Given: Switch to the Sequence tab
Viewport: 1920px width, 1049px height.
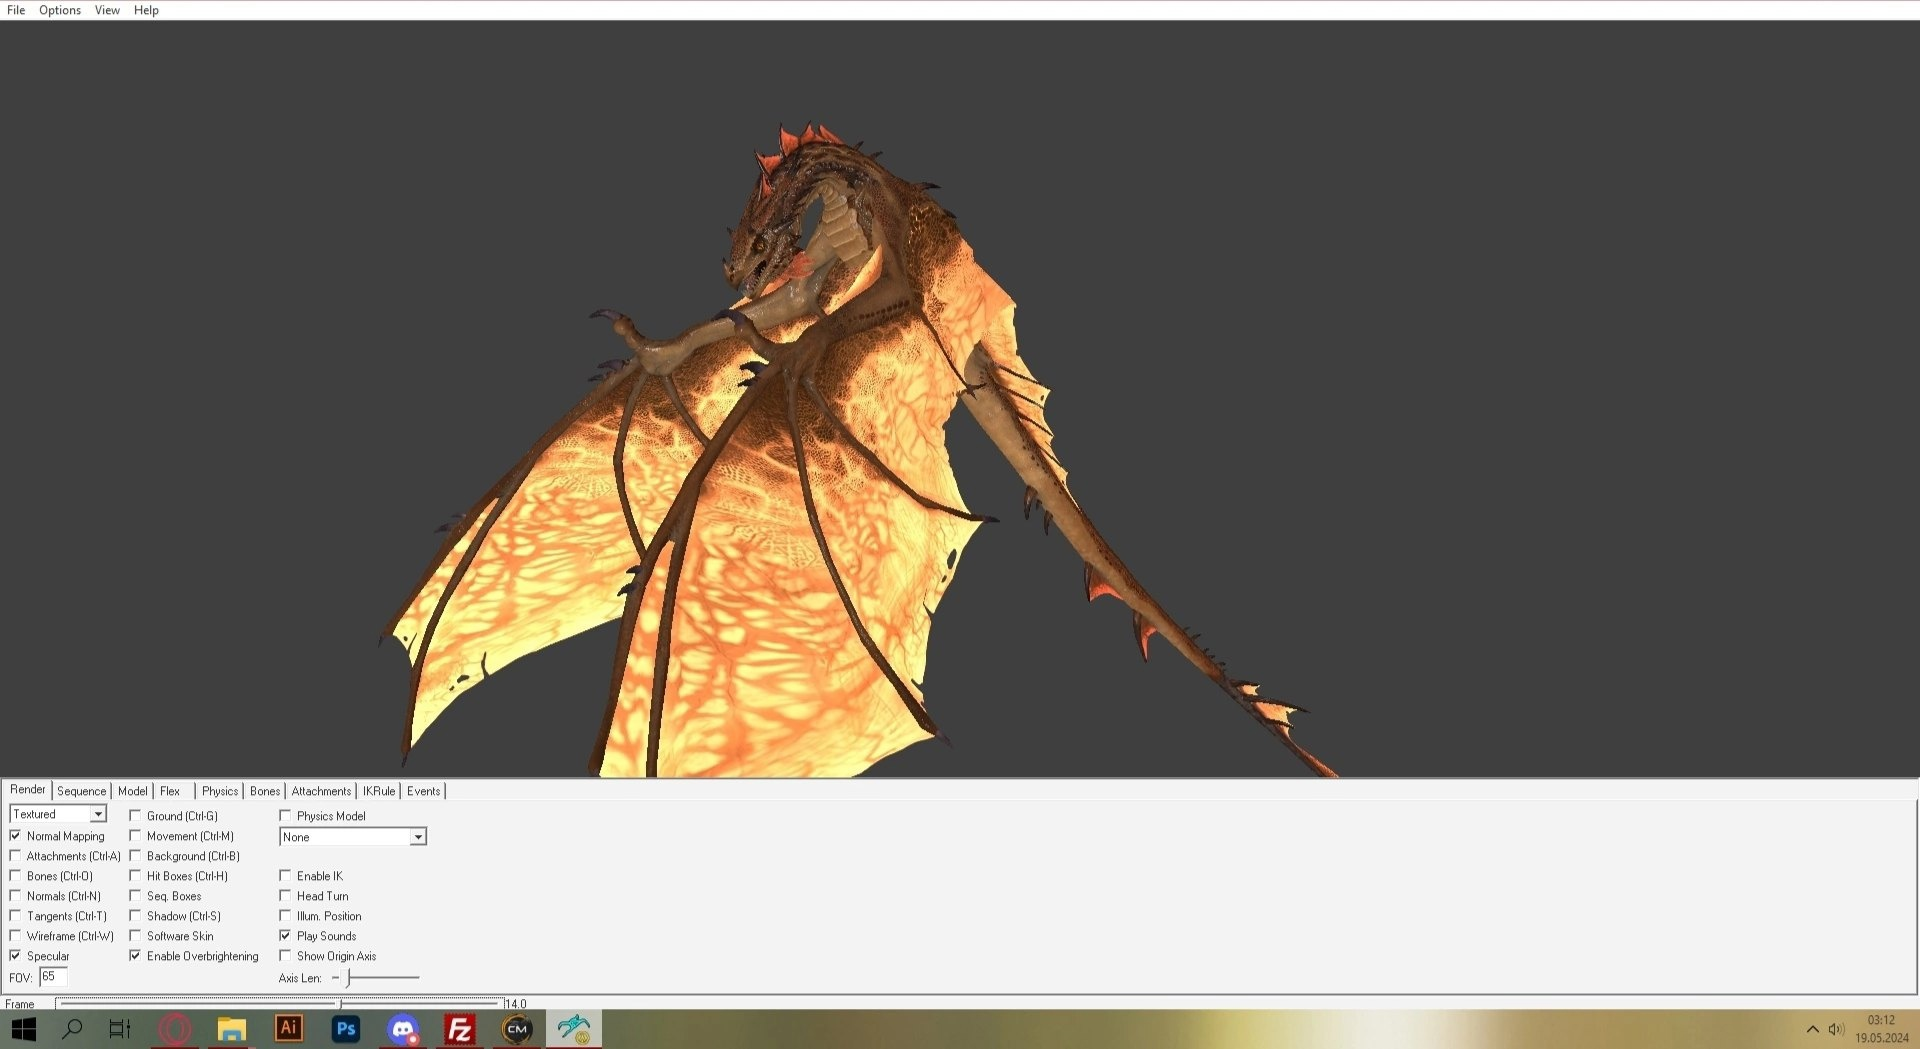Looking at the screenshot, I should (x=81, y=791).
